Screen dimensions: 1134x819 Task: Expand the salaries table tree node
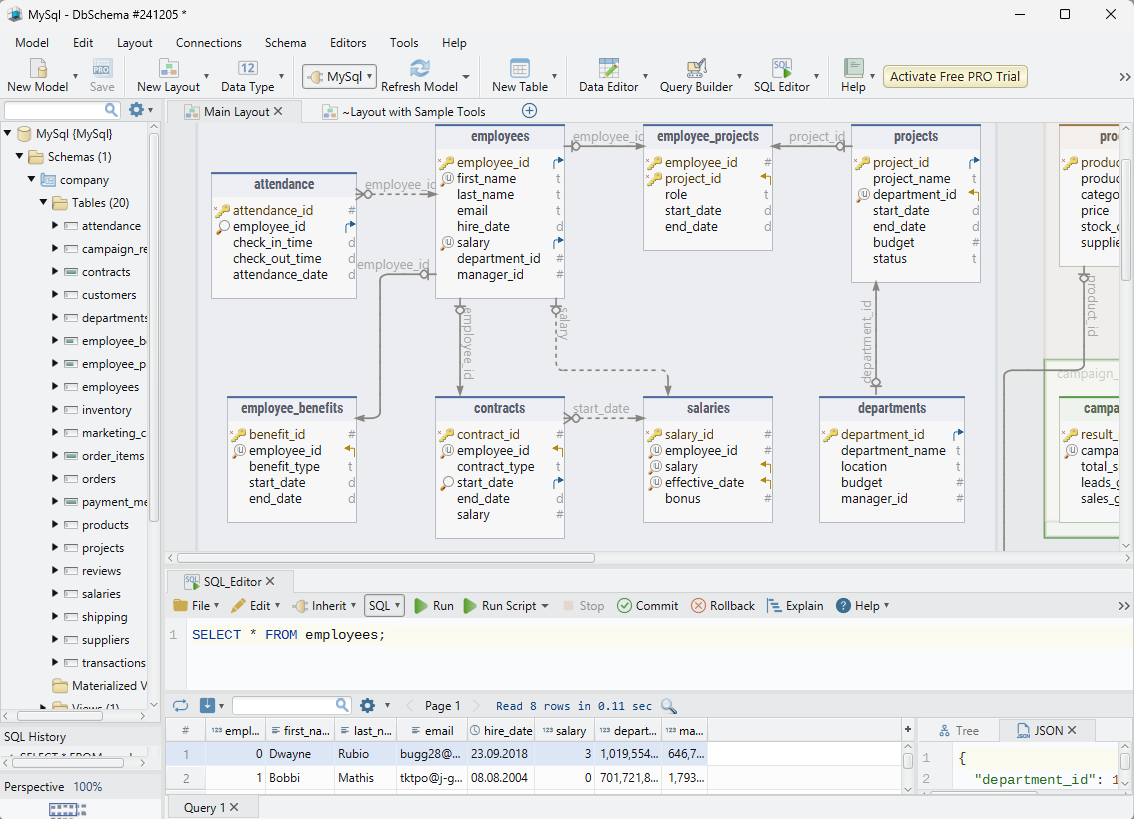point(55,593)
